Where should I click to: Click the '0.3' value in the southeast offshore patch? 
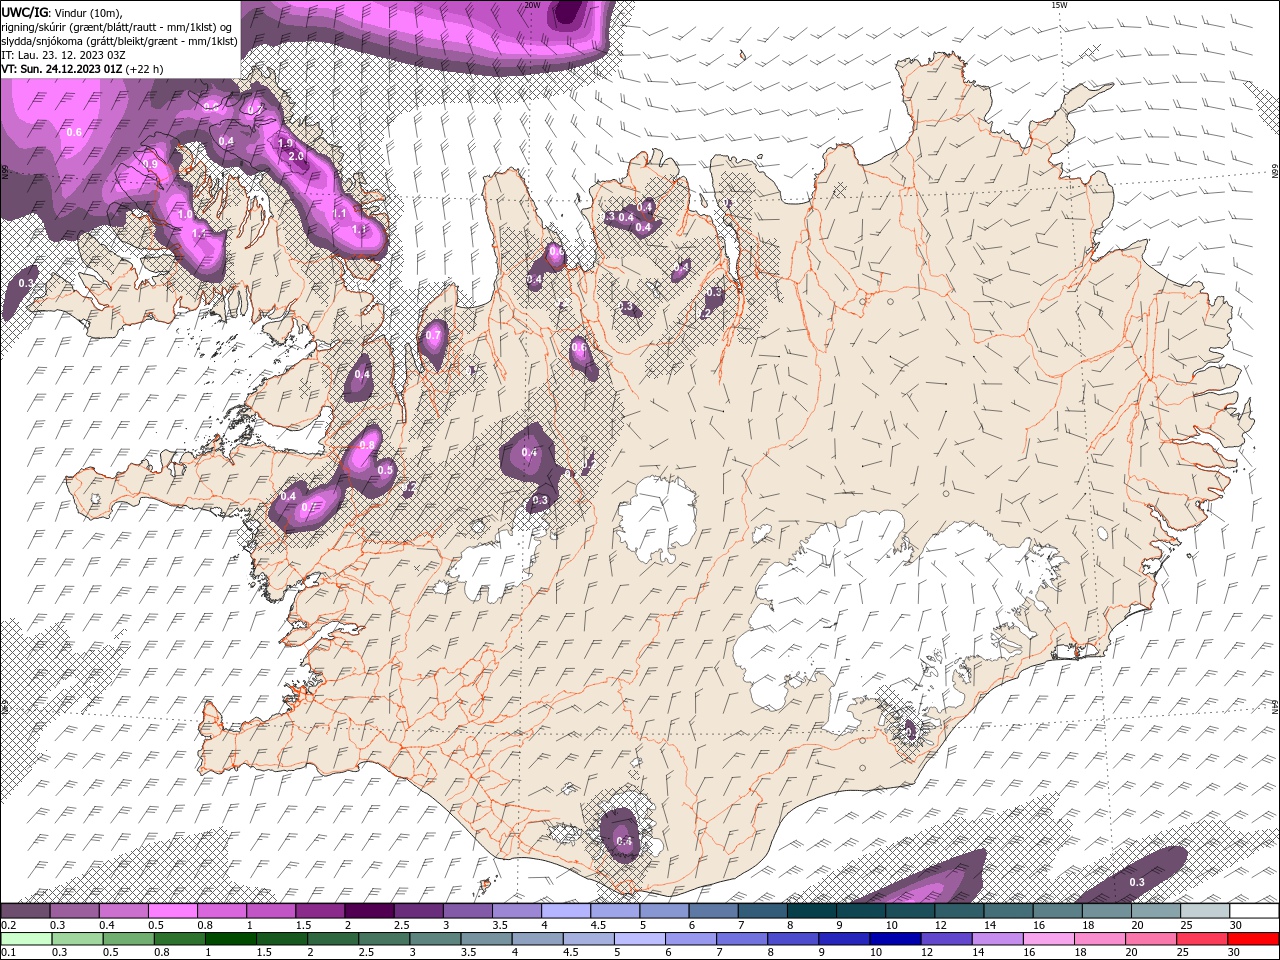coord(1137,882)
